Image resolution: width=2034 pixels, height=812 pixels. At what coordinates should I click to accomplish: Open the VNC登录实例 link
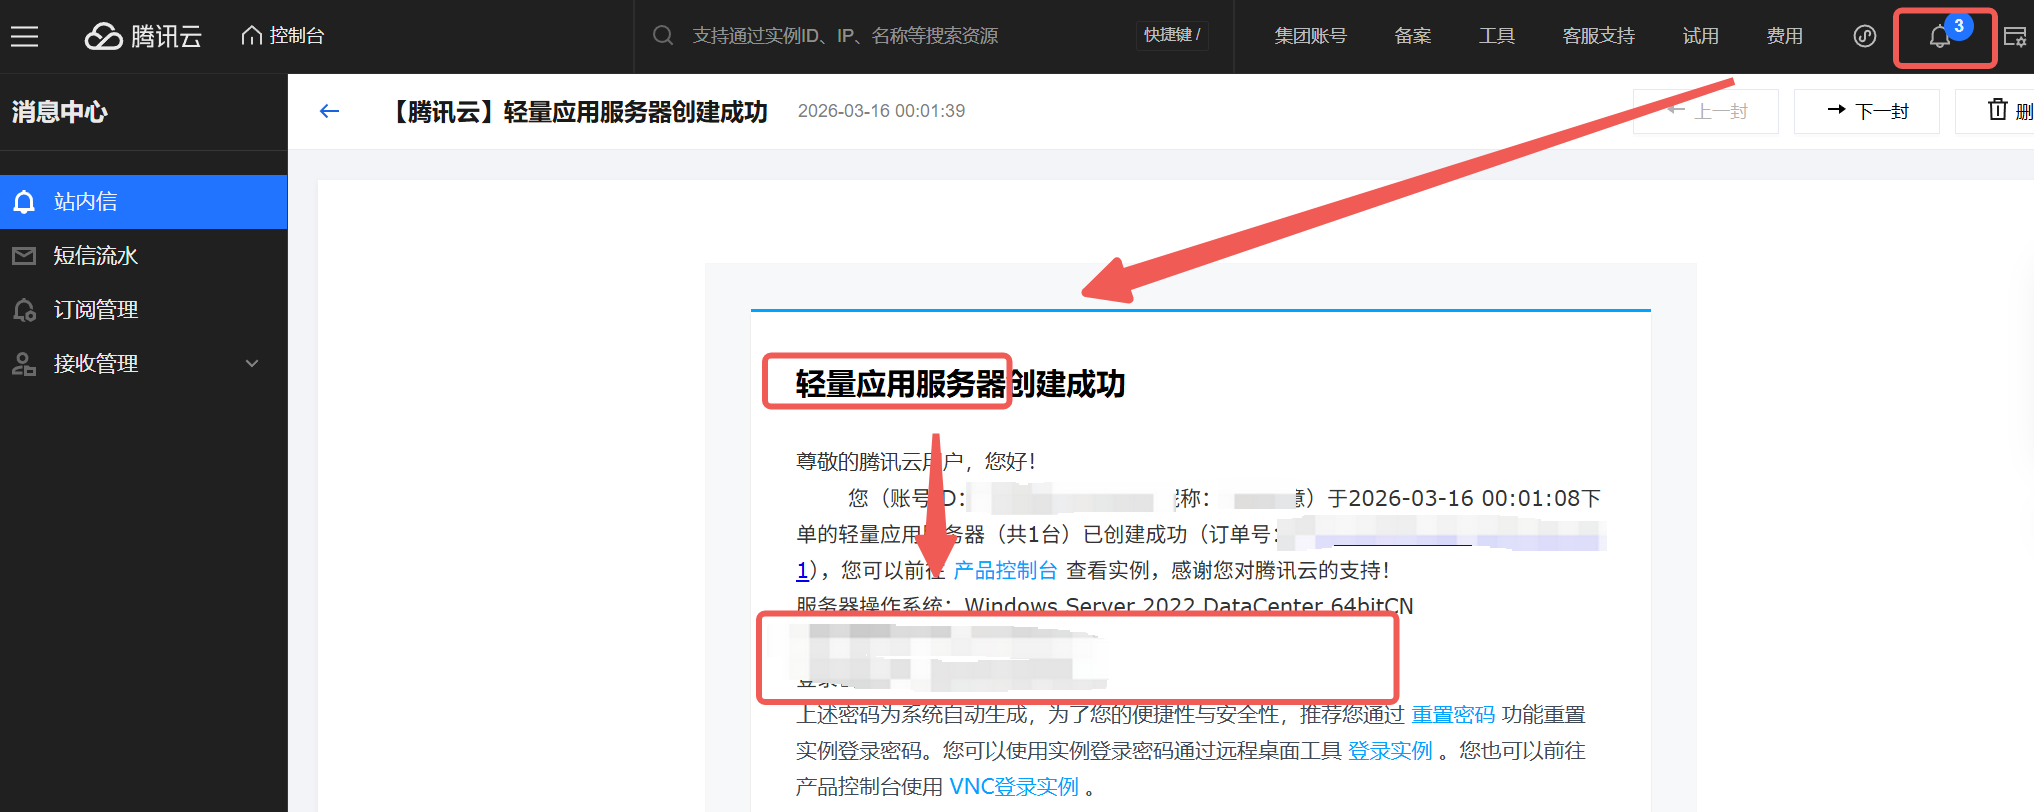[x=1014, y=787]
